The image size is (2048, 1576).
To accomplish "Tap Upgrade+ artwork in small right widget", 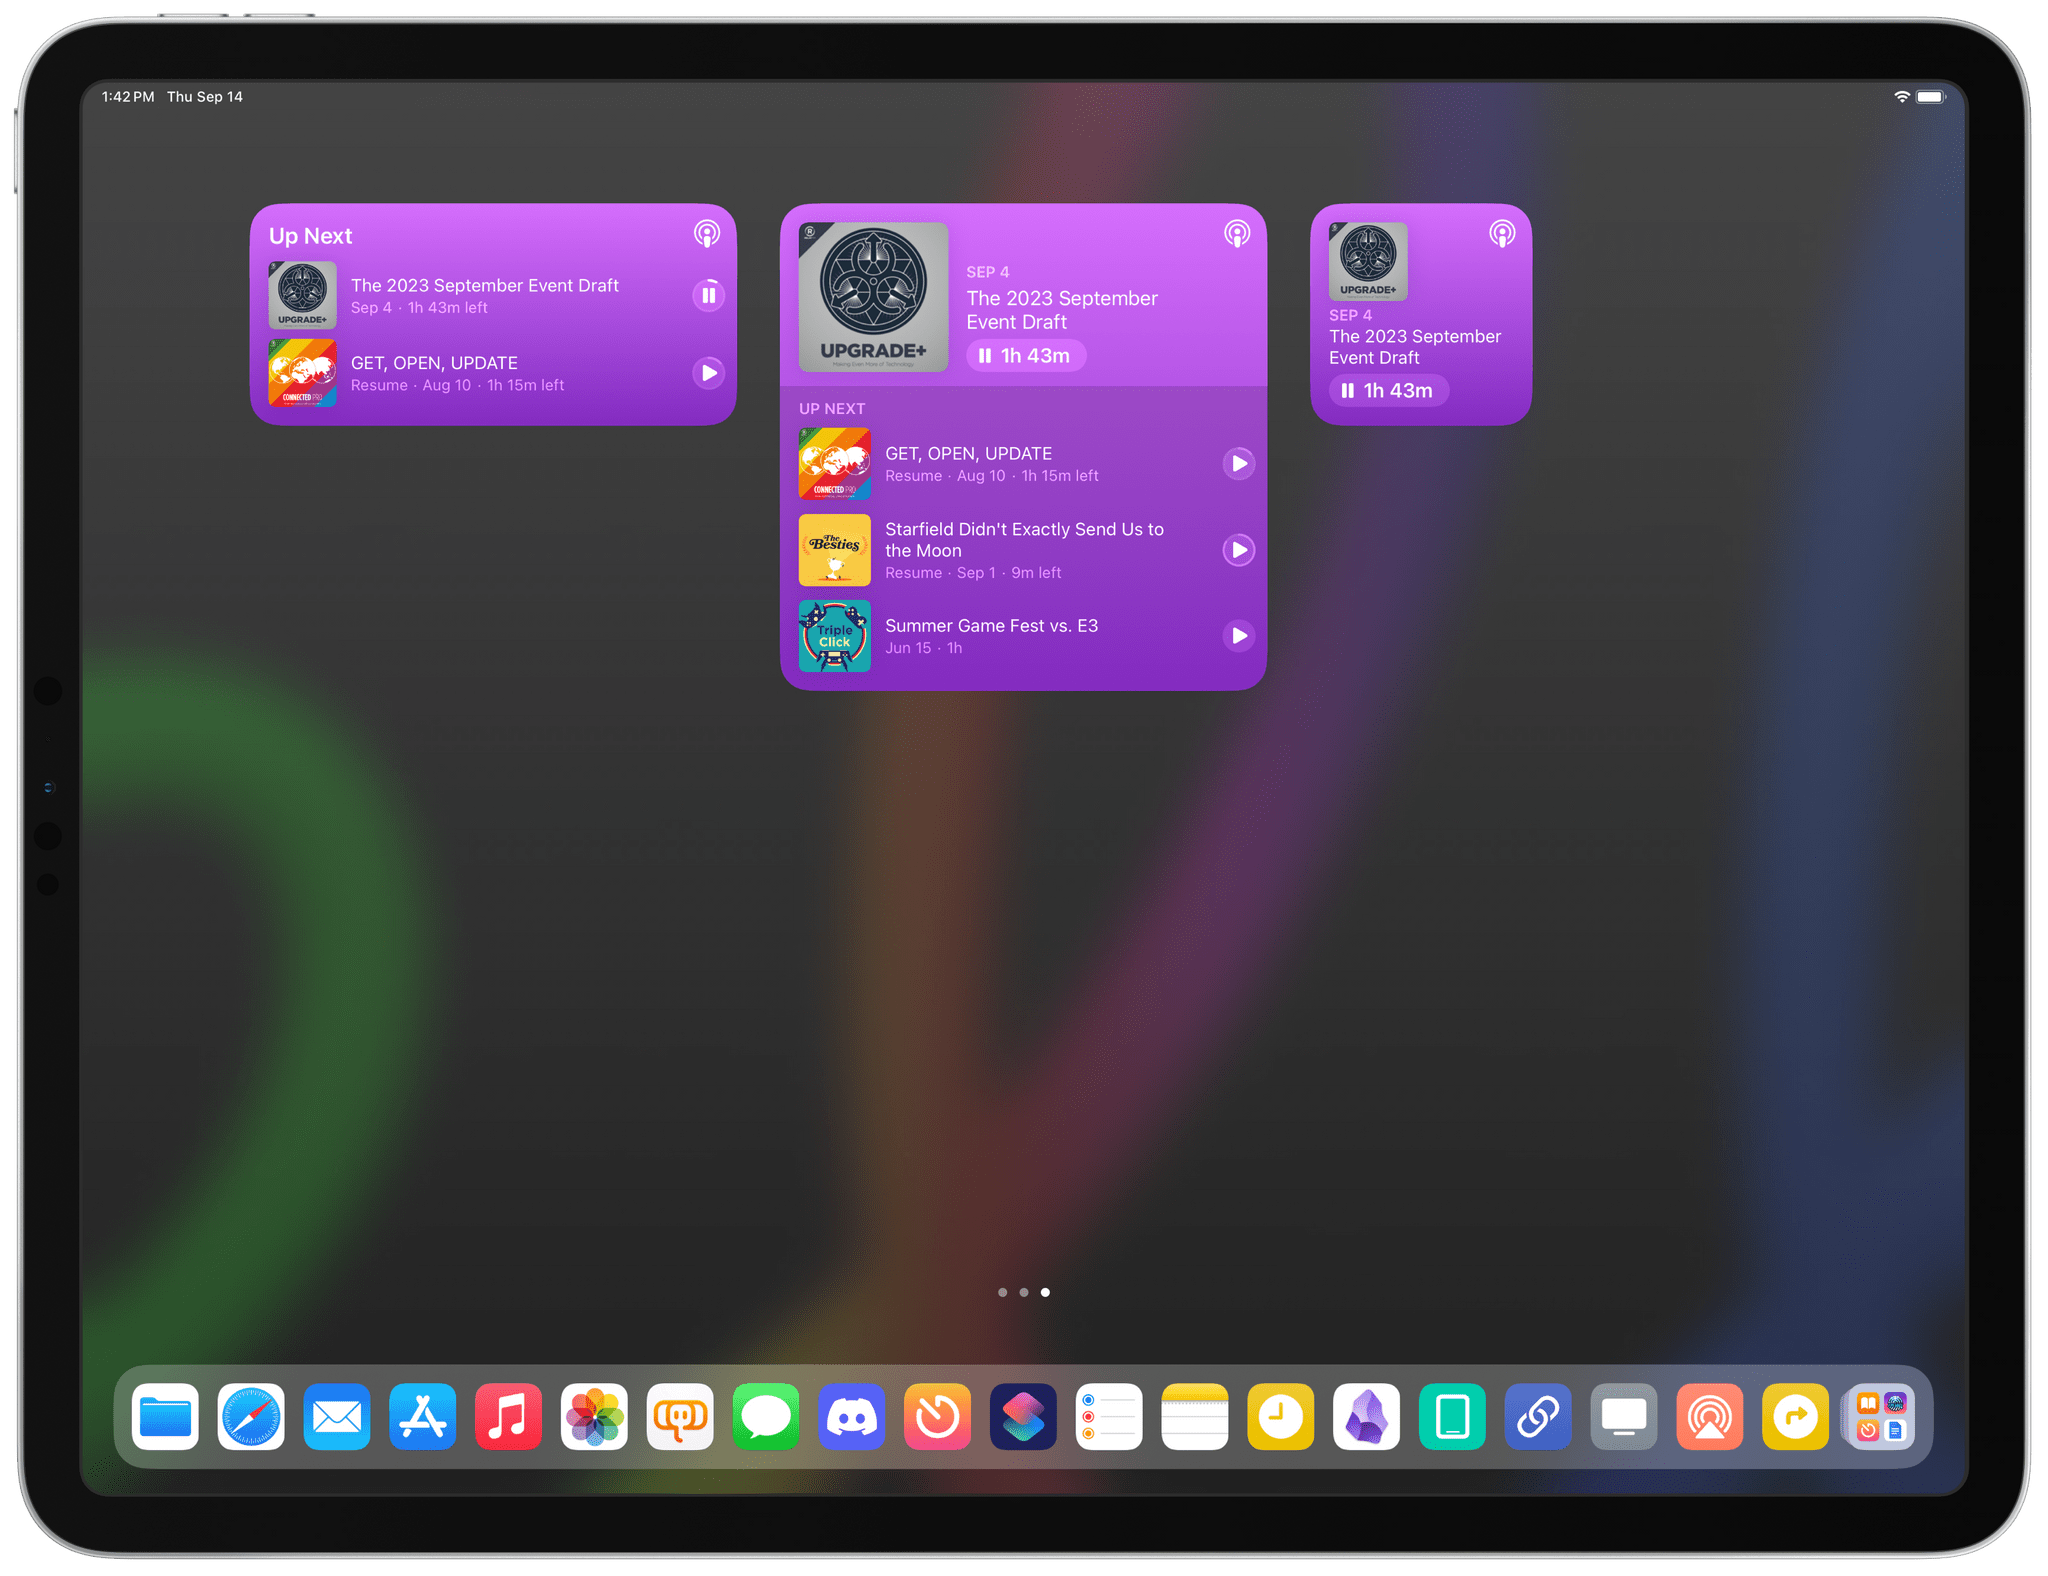I will tap(1368, 261).
